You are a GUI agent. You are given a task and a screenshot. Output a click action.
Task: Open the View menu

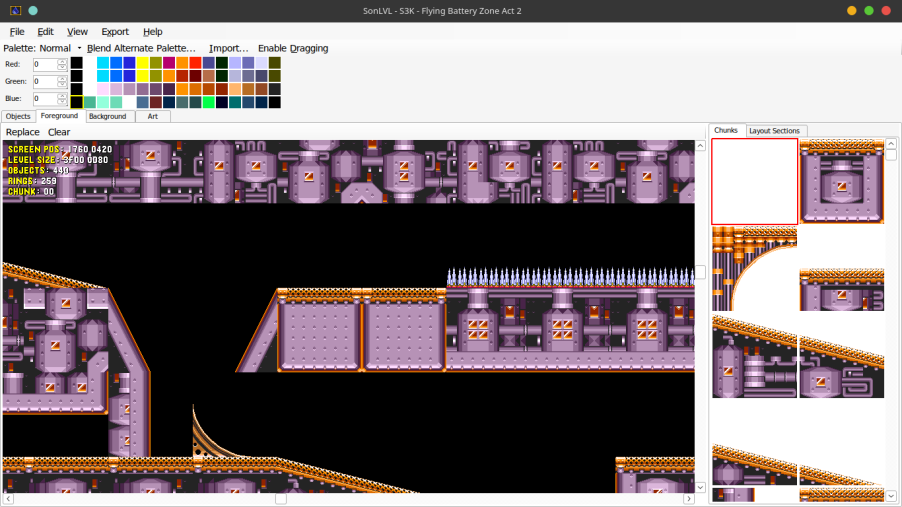[77, 32]
